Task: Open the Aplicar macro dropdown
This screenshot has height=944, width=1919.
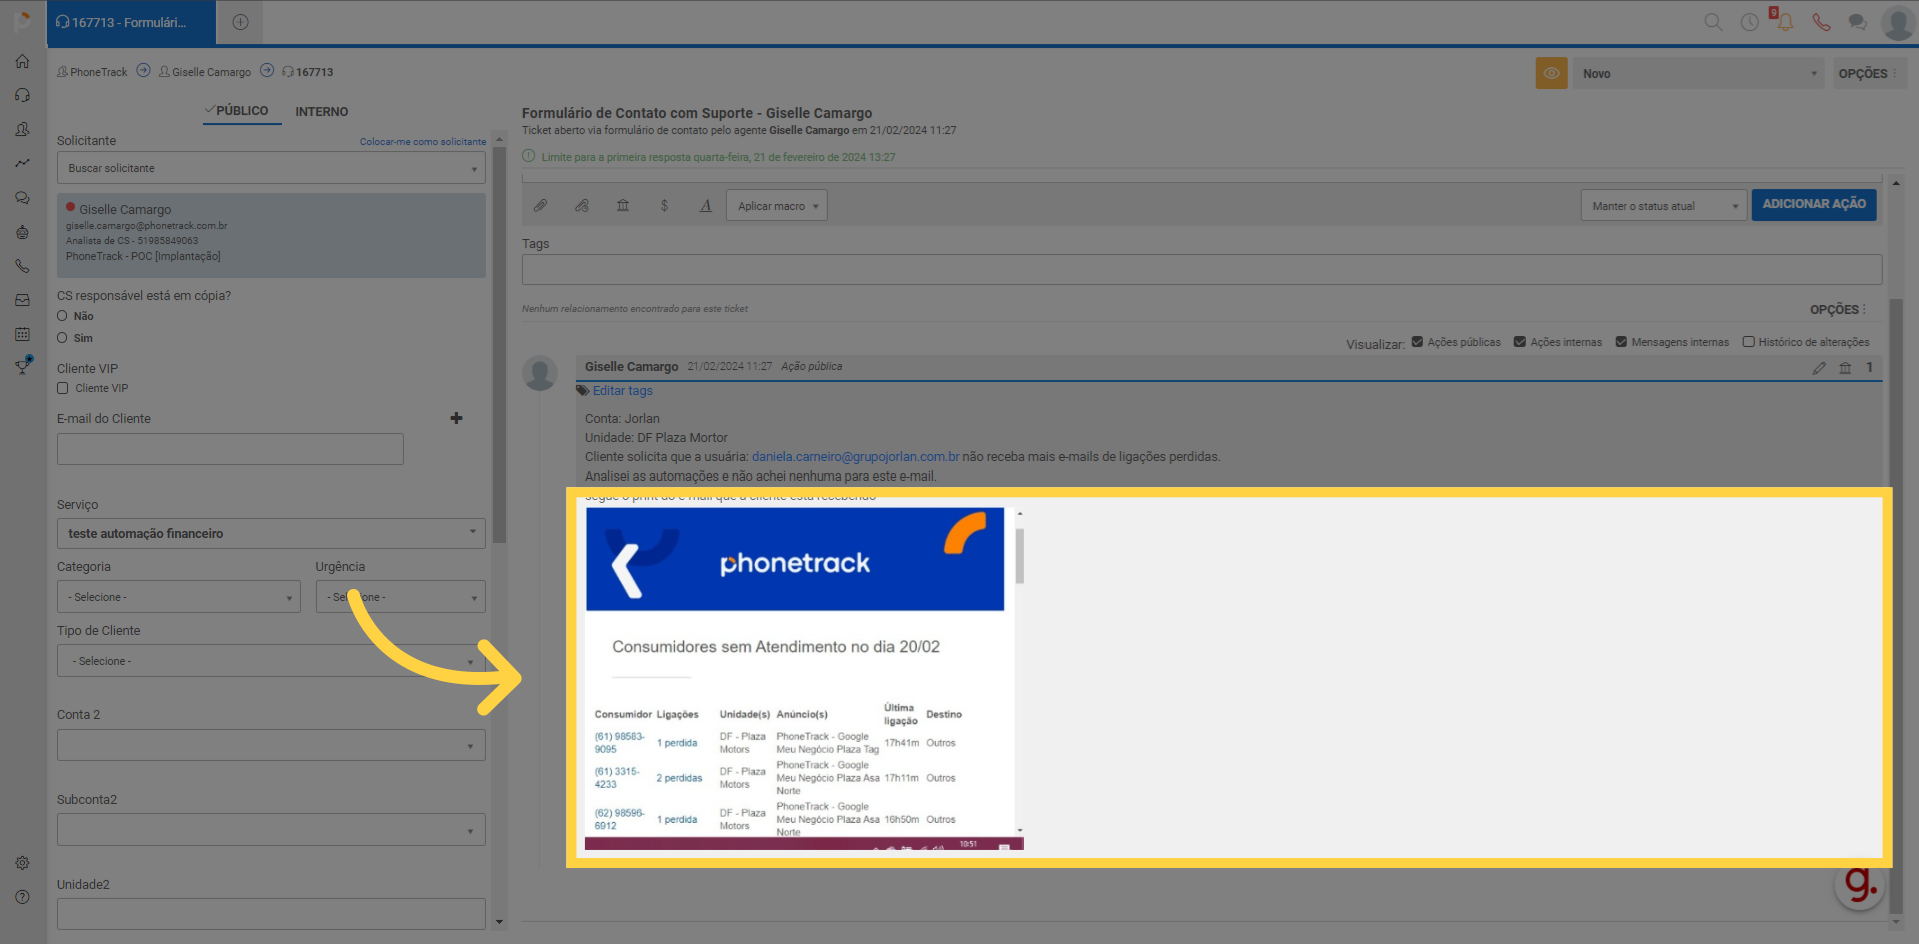Action: pyautogui.click(x=777, y=206)
